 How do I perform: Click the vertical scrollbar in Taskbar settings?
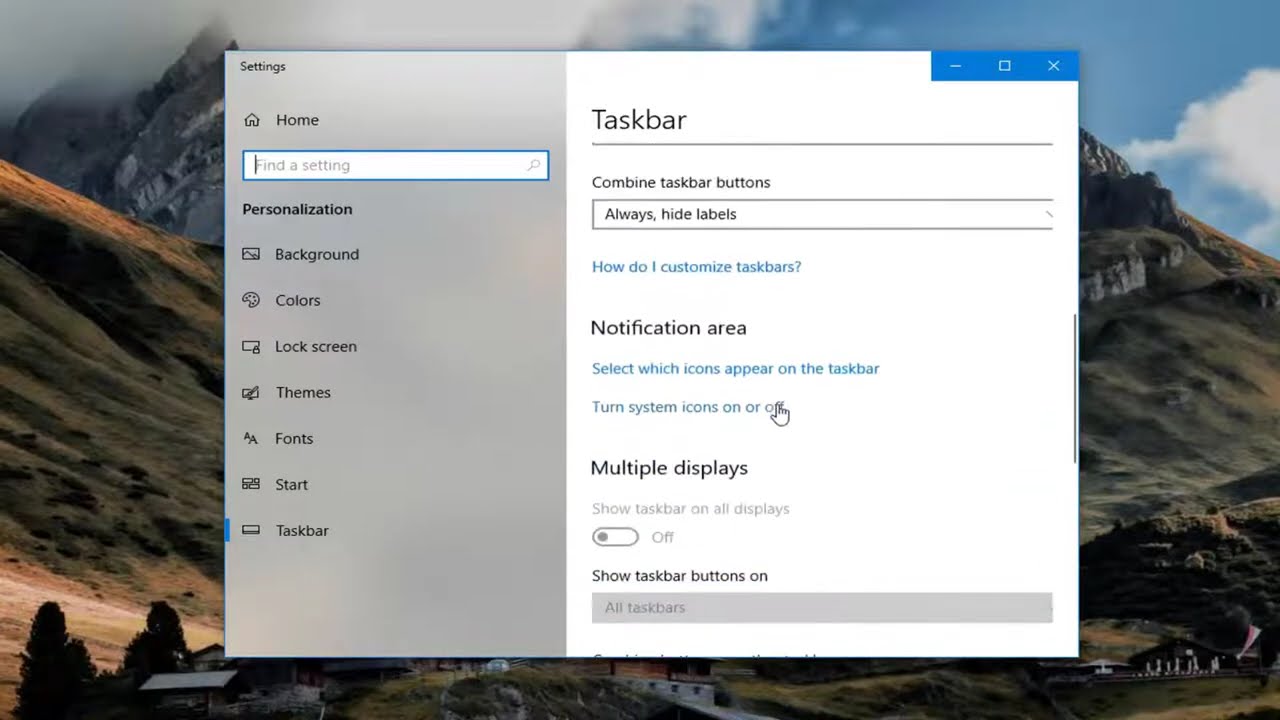(x=1075, y=388)
